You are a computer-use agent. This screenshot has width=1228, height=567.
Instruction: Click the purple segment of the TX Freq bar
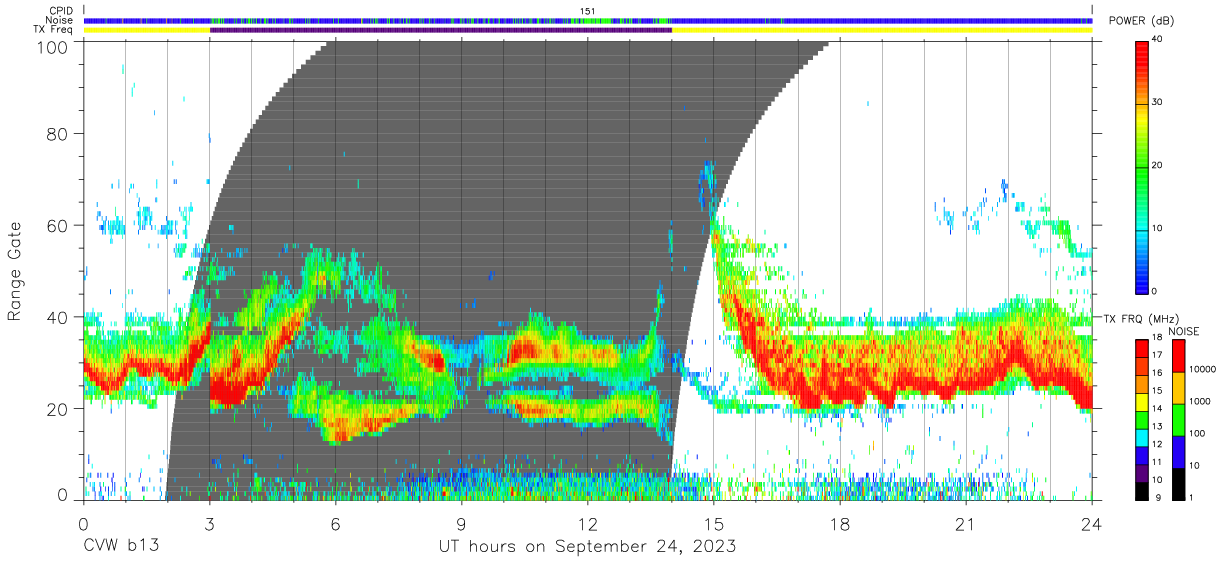[441, 30]
